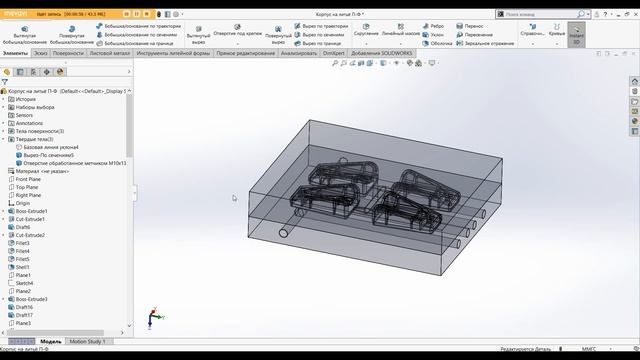Select Повернутая бобышка/основание tool
Screen dimensions: 640x360
tap(72, 35)
